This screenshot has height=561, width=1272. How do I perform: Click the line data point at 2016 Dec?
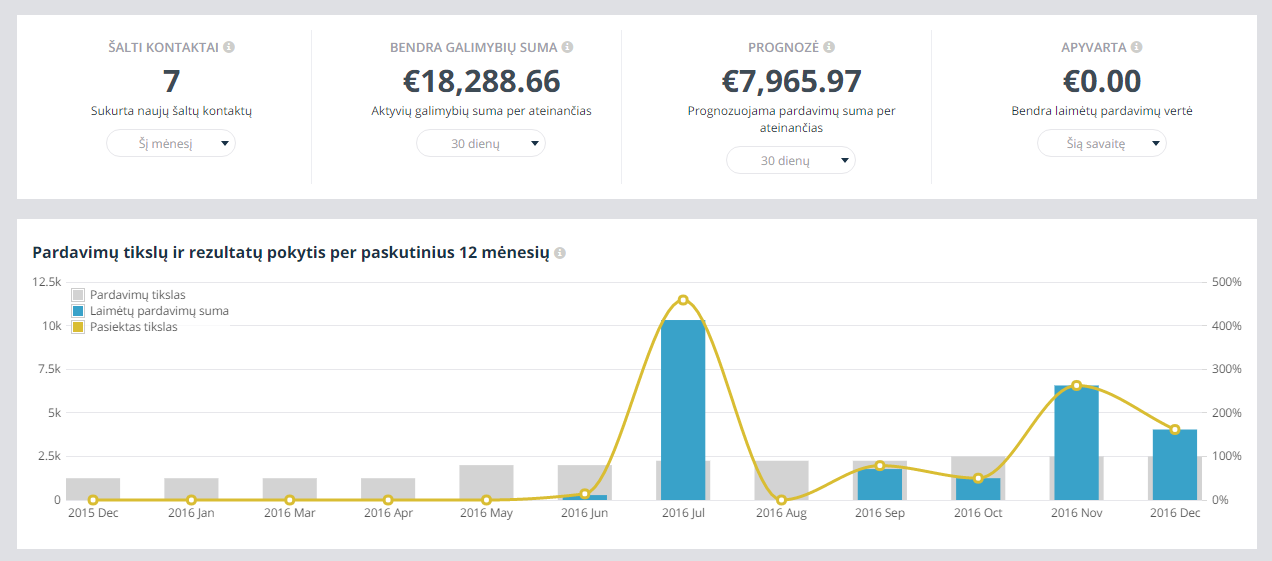(x=1175, y=430)
